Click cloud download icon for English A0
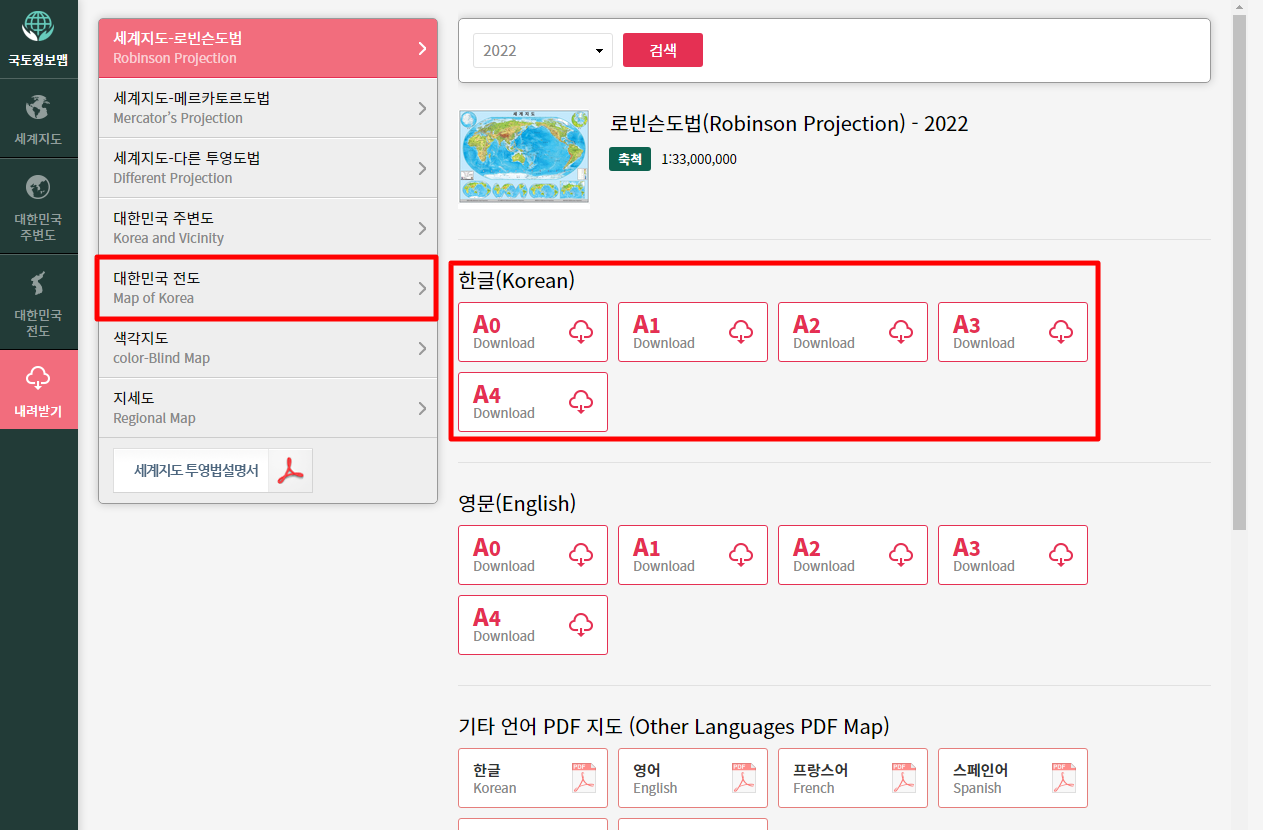This screenshot has height=830, width=1263. click(581, 555)
